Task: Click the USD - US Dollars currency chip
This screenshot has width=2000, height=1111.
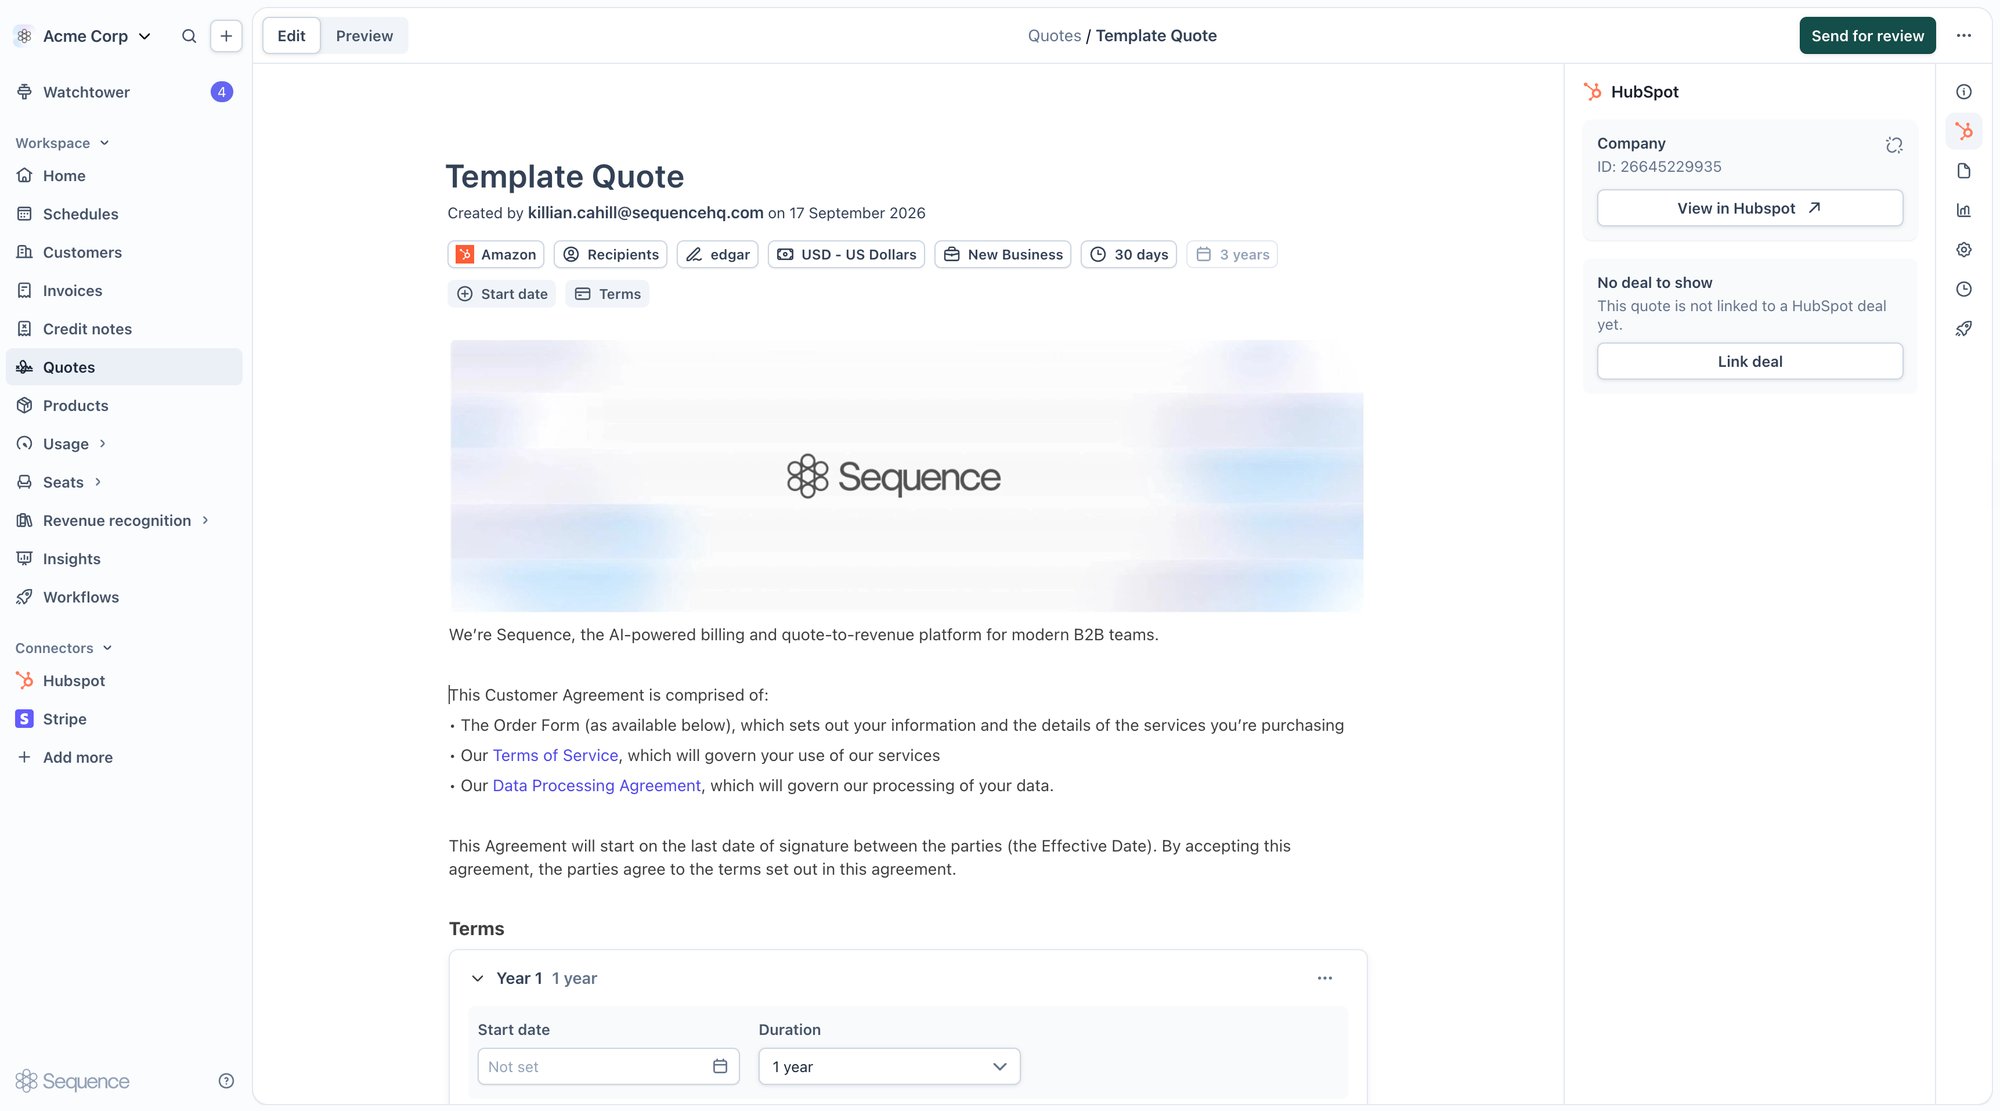Action: point(846,255)
